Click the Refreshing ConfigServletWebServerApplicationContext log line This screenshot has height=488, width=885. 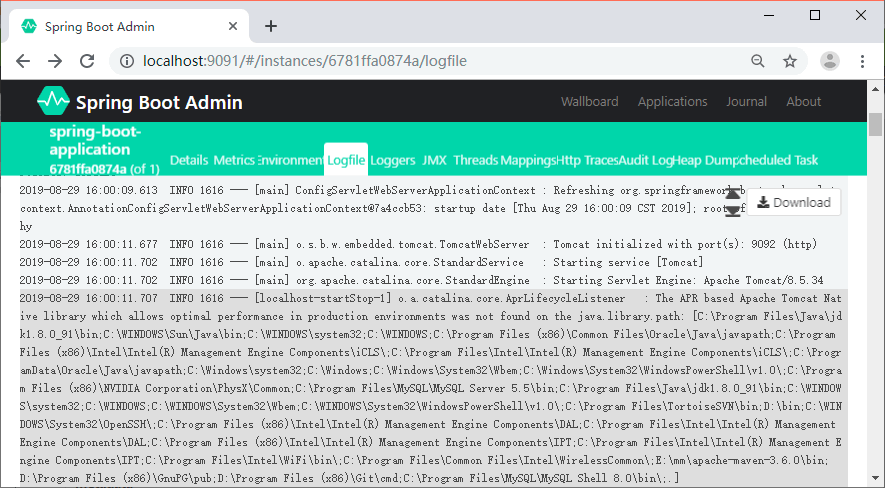pyautogui.click(x=433, y=208)
